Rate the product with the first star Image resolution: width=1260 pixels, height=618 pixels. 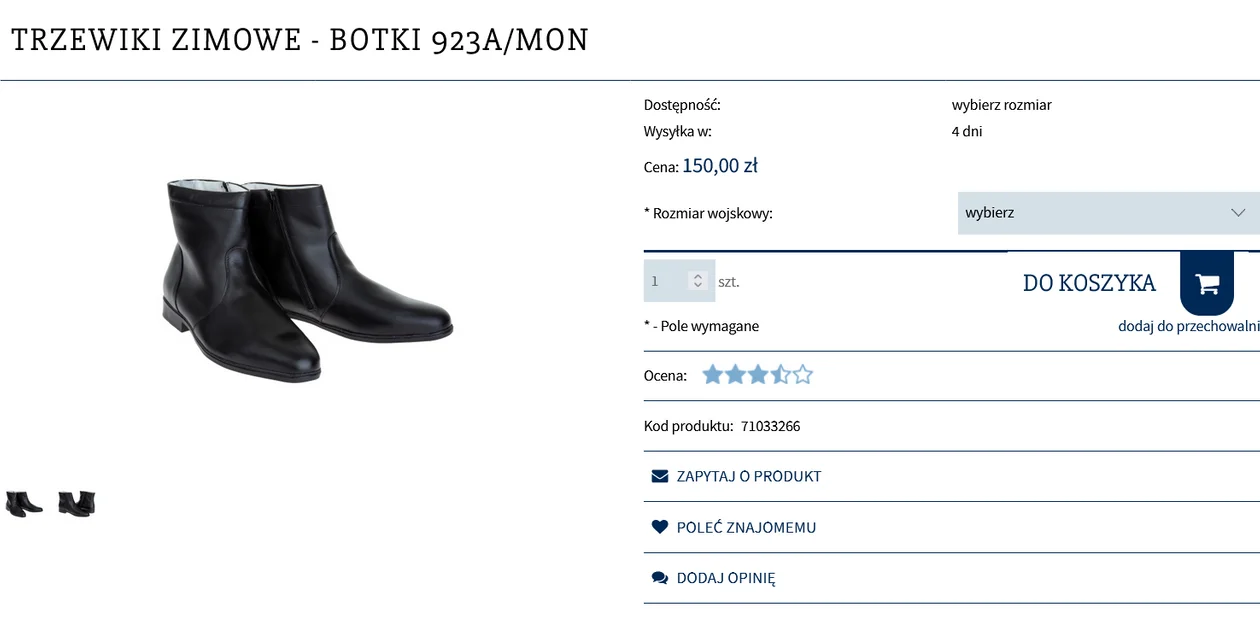tap(712, 375)
